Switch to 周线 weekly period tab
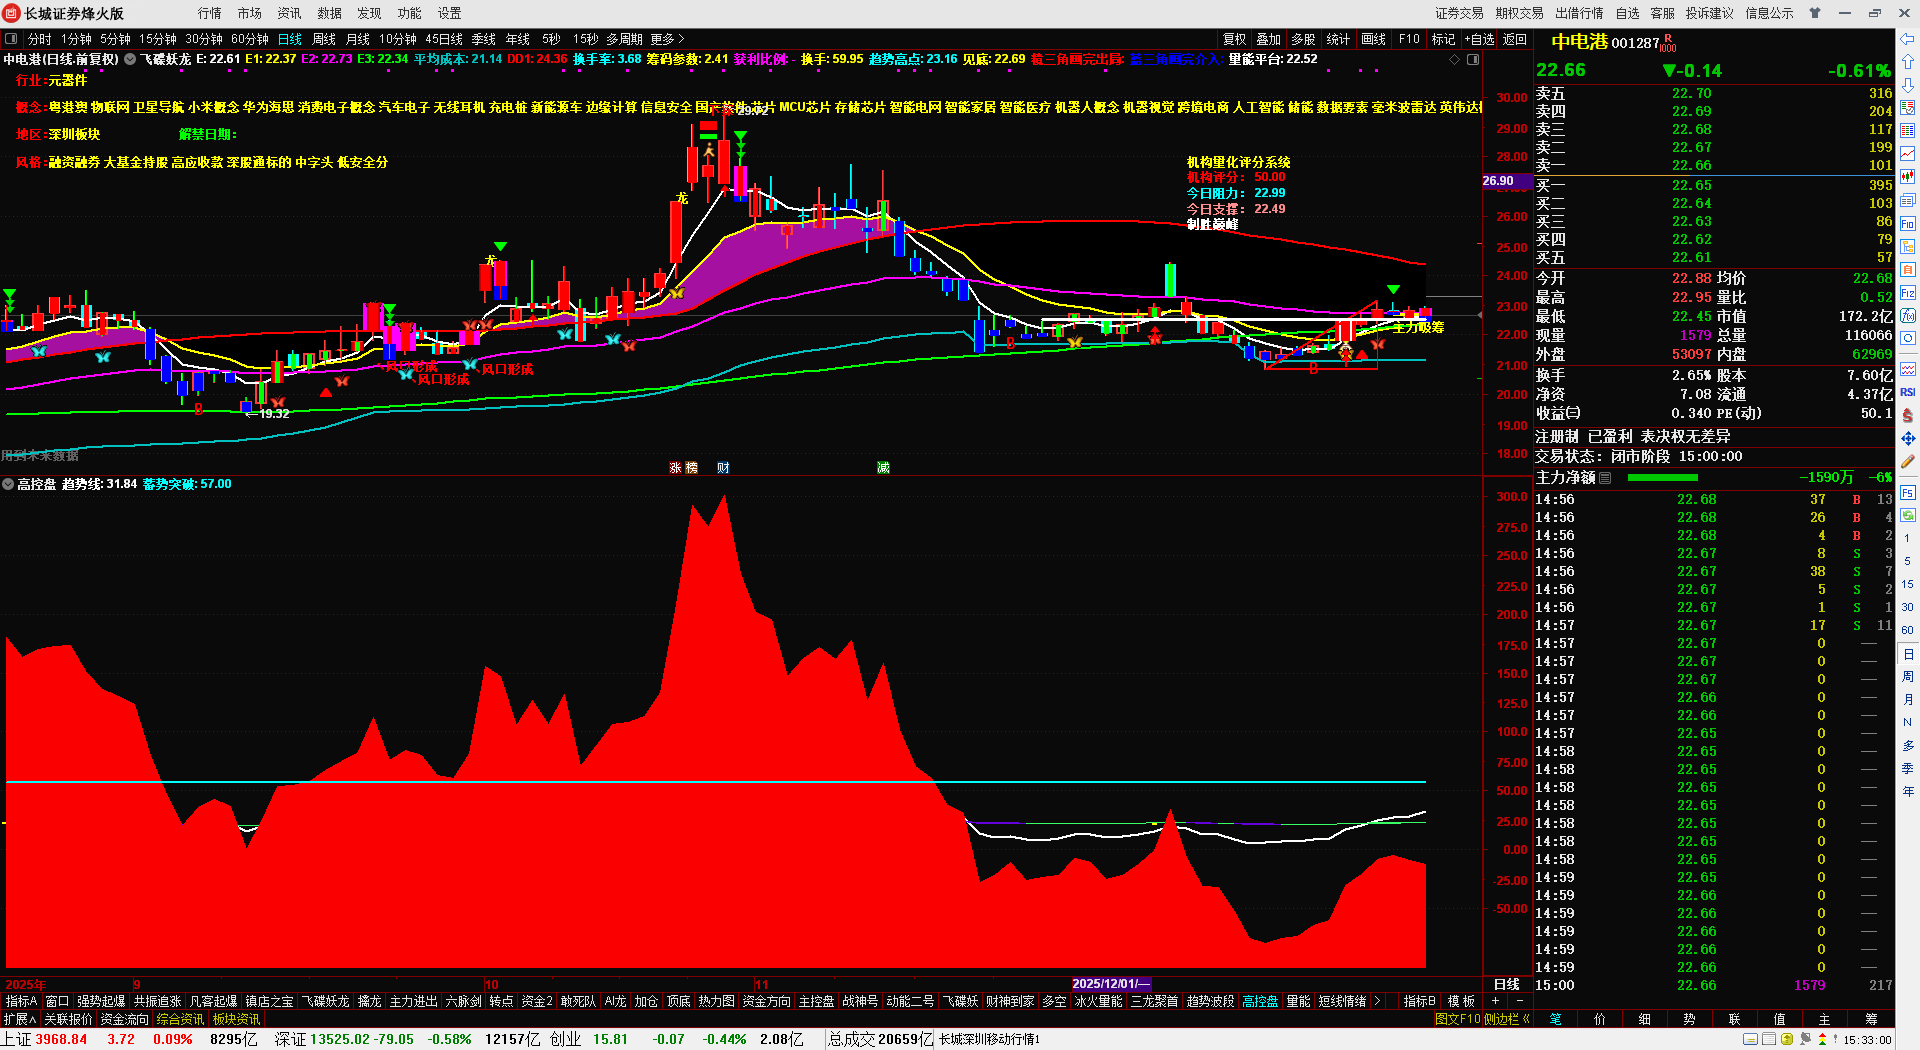 pos(324,39)
